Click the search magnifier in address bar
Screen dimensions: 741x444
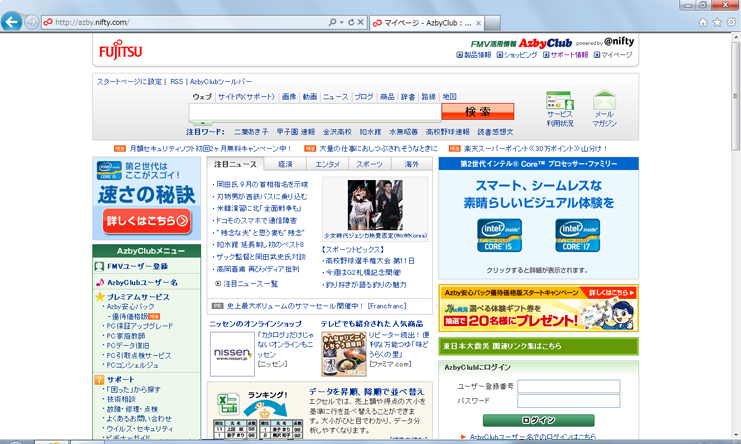coord(333,22)
